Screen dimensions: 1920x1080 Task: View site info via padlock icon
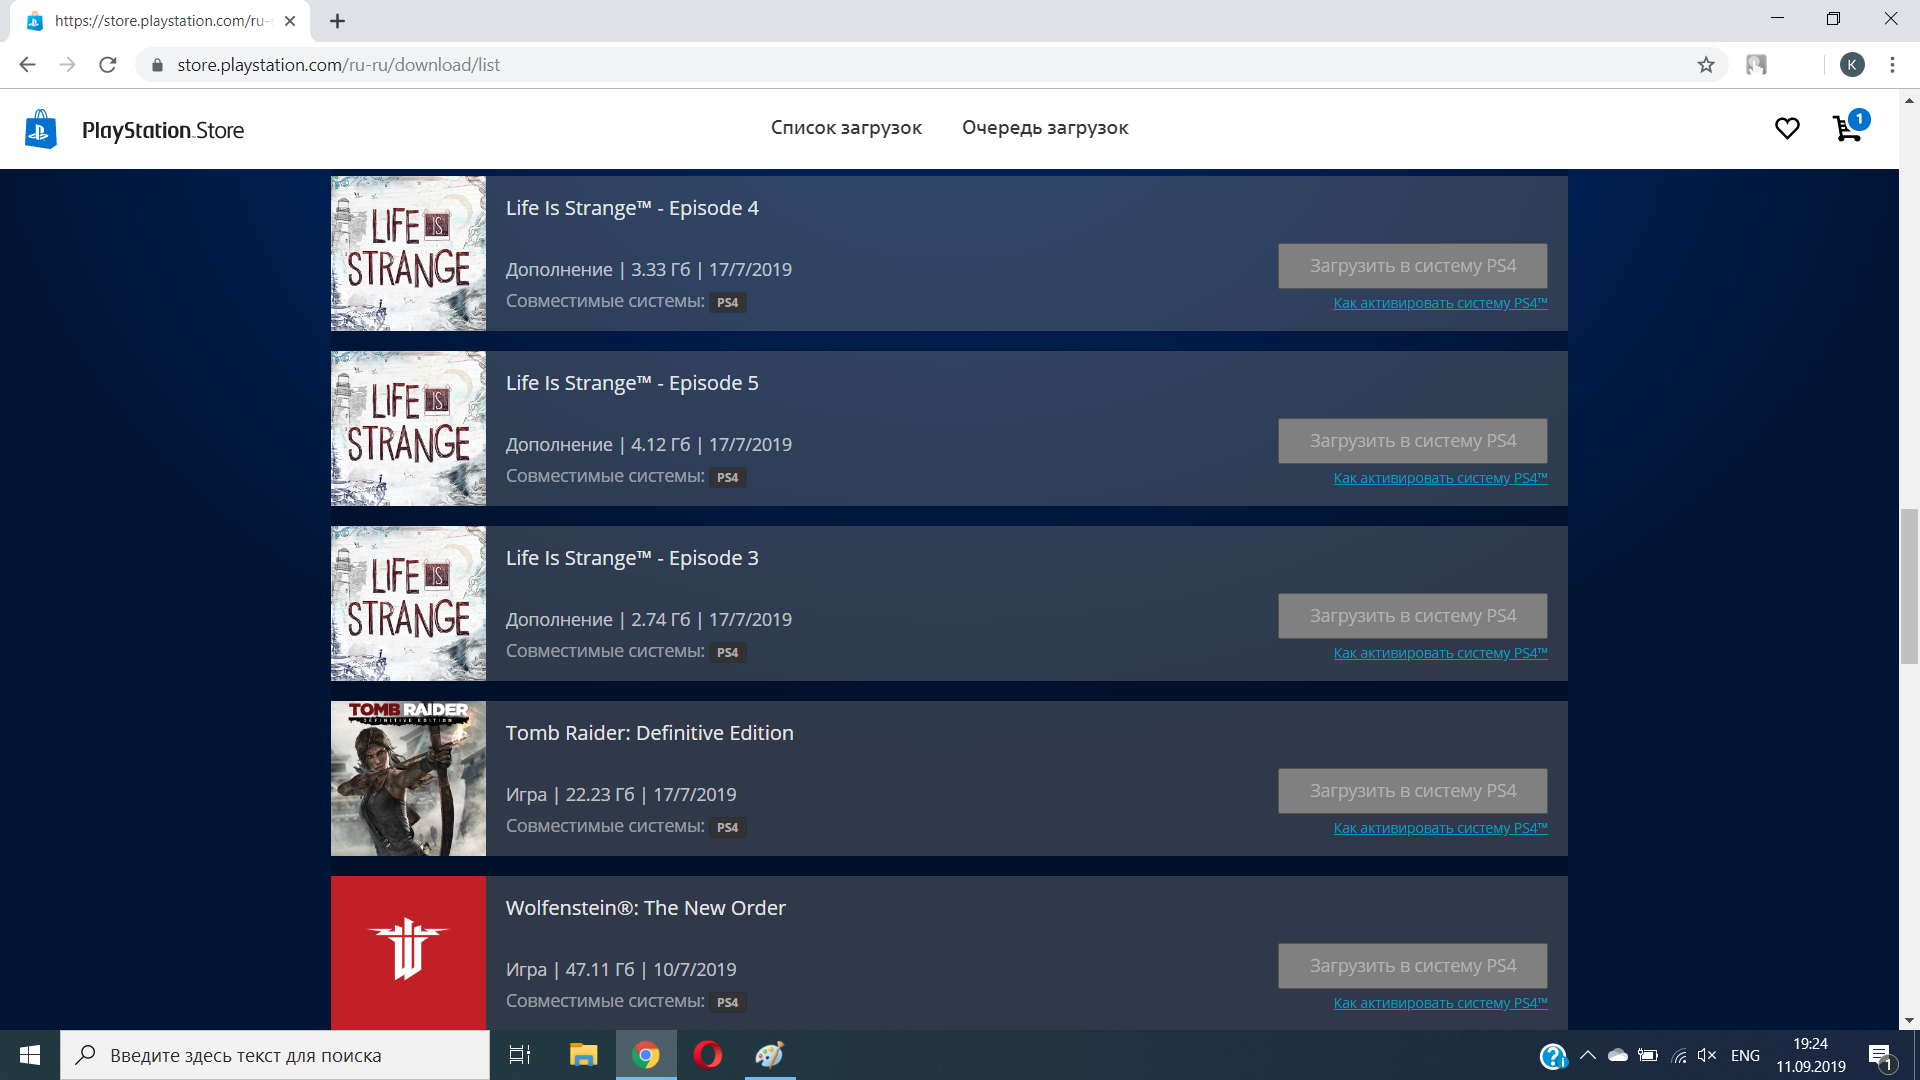point(157,65)
